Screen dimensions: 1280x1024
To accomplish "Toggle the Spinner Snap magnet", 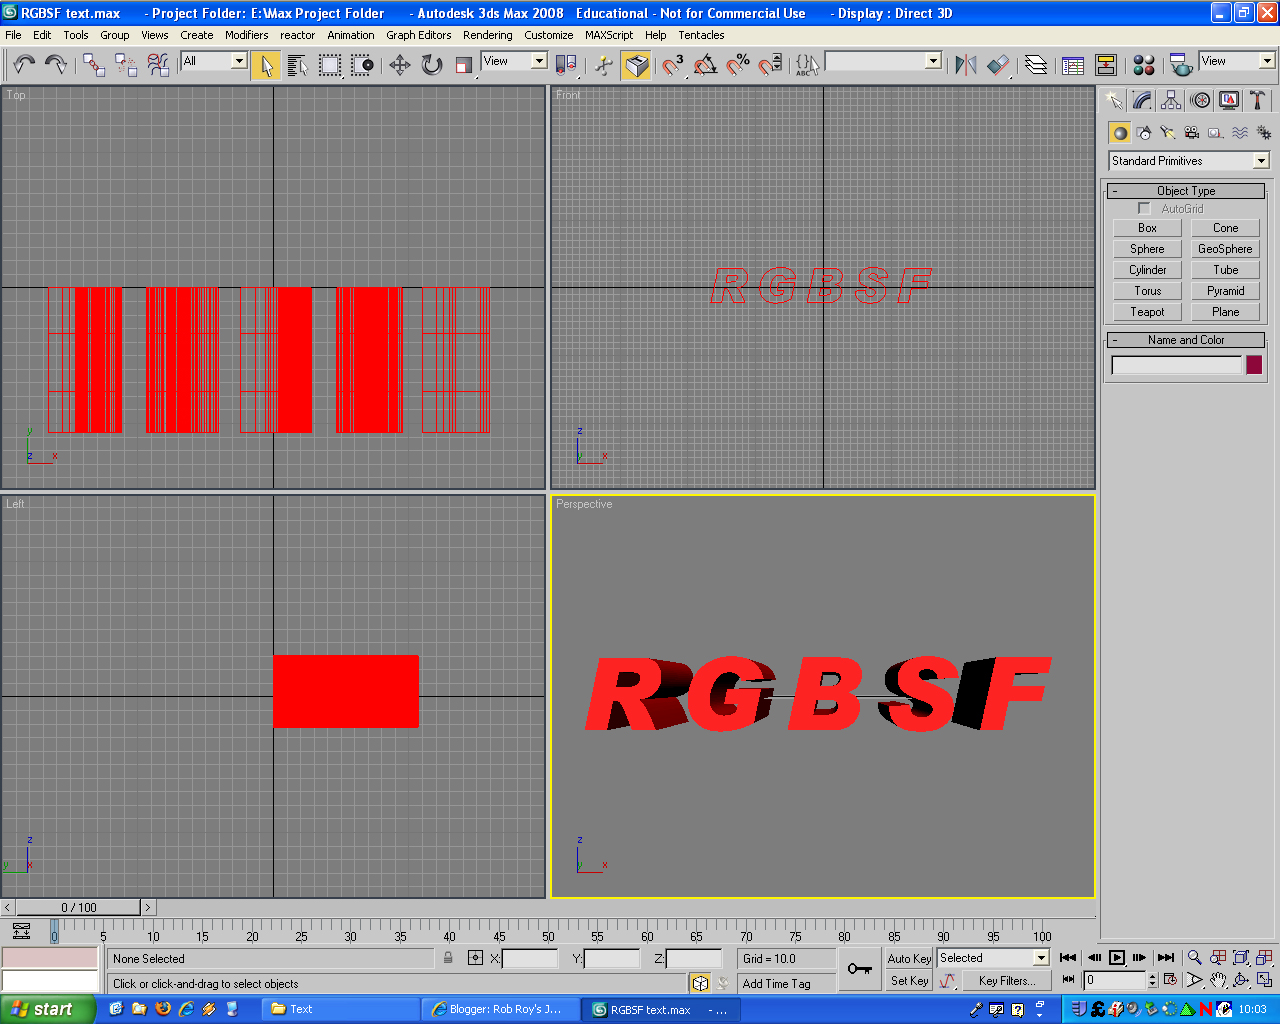I will tap(770, 65).
